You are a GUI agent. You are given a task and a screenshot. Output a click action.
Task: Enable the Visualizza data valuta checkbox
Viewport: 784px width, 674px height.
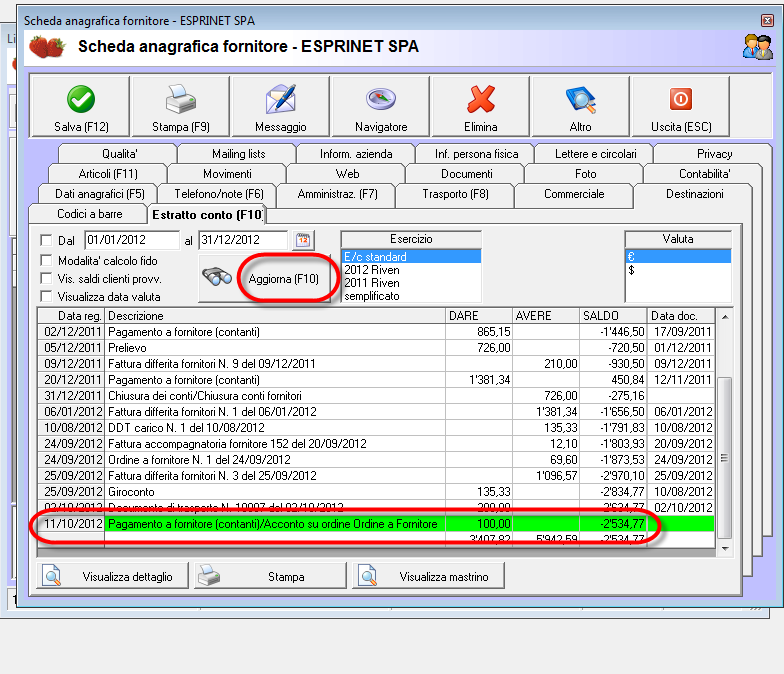pyautogui.click(x=46, y=296)
